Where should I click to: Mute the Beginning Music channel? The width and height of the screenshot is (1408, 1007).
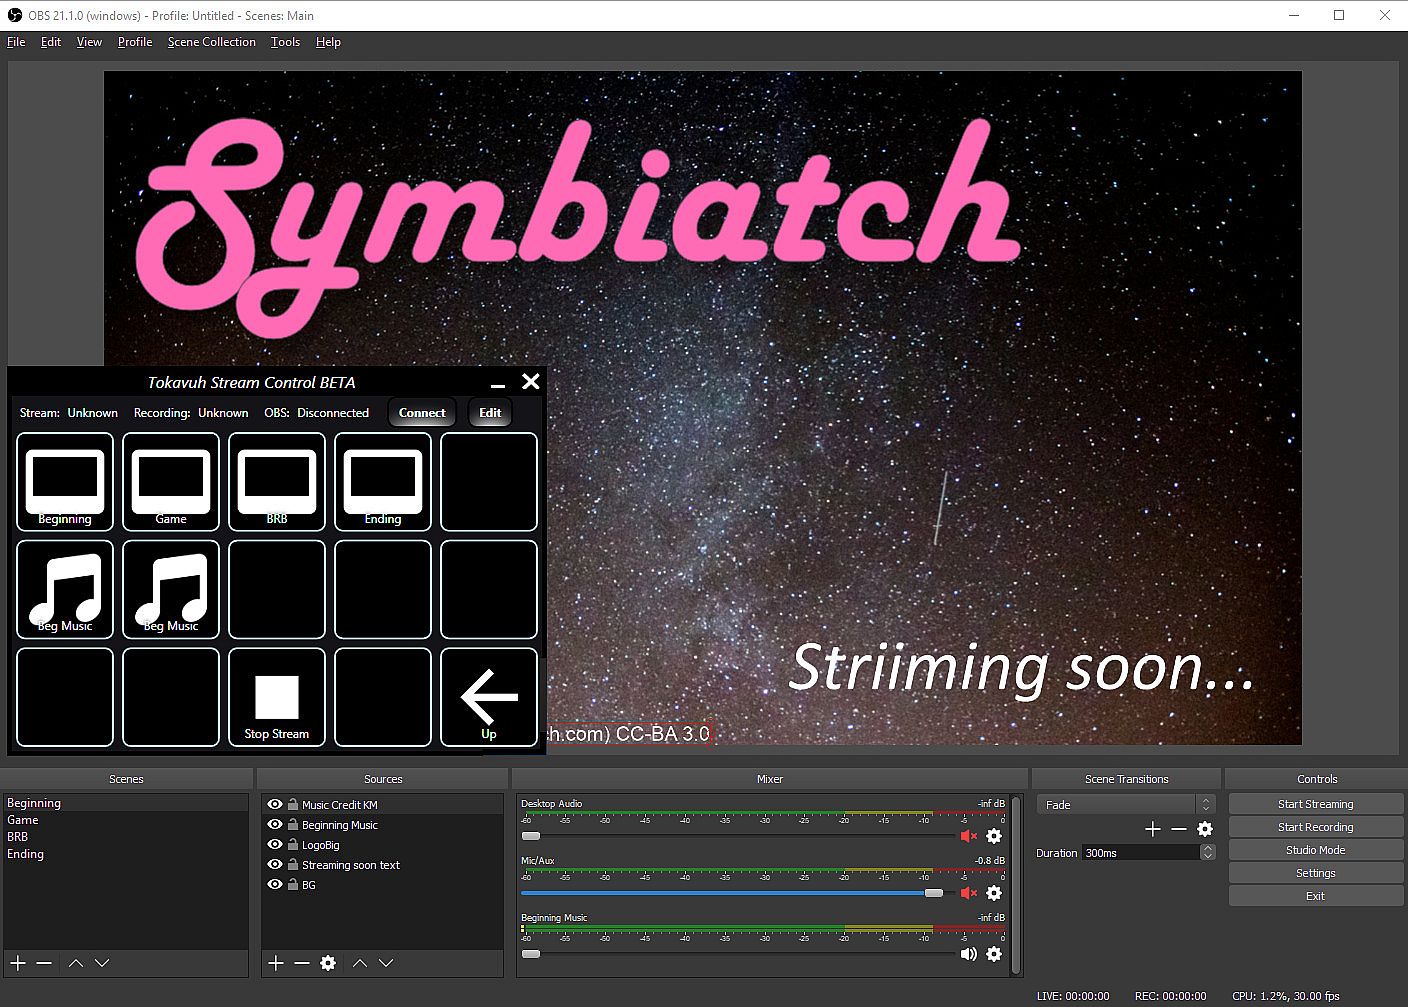coord(968,954)
